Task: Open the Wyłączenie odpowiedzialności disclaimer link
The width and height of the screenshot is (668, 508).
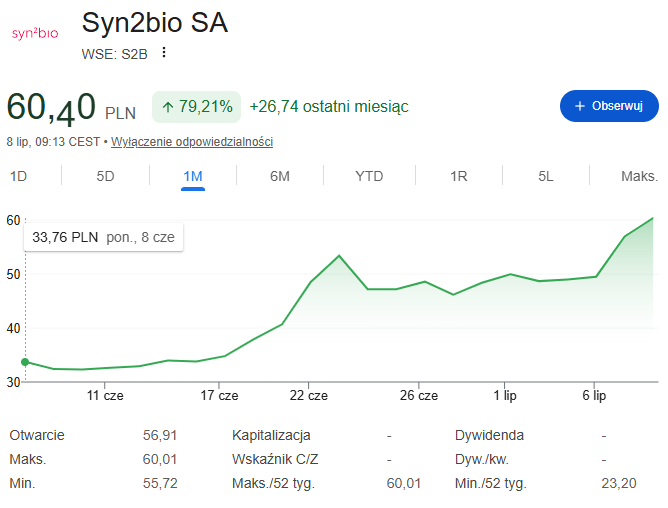Action: point(192,141)
